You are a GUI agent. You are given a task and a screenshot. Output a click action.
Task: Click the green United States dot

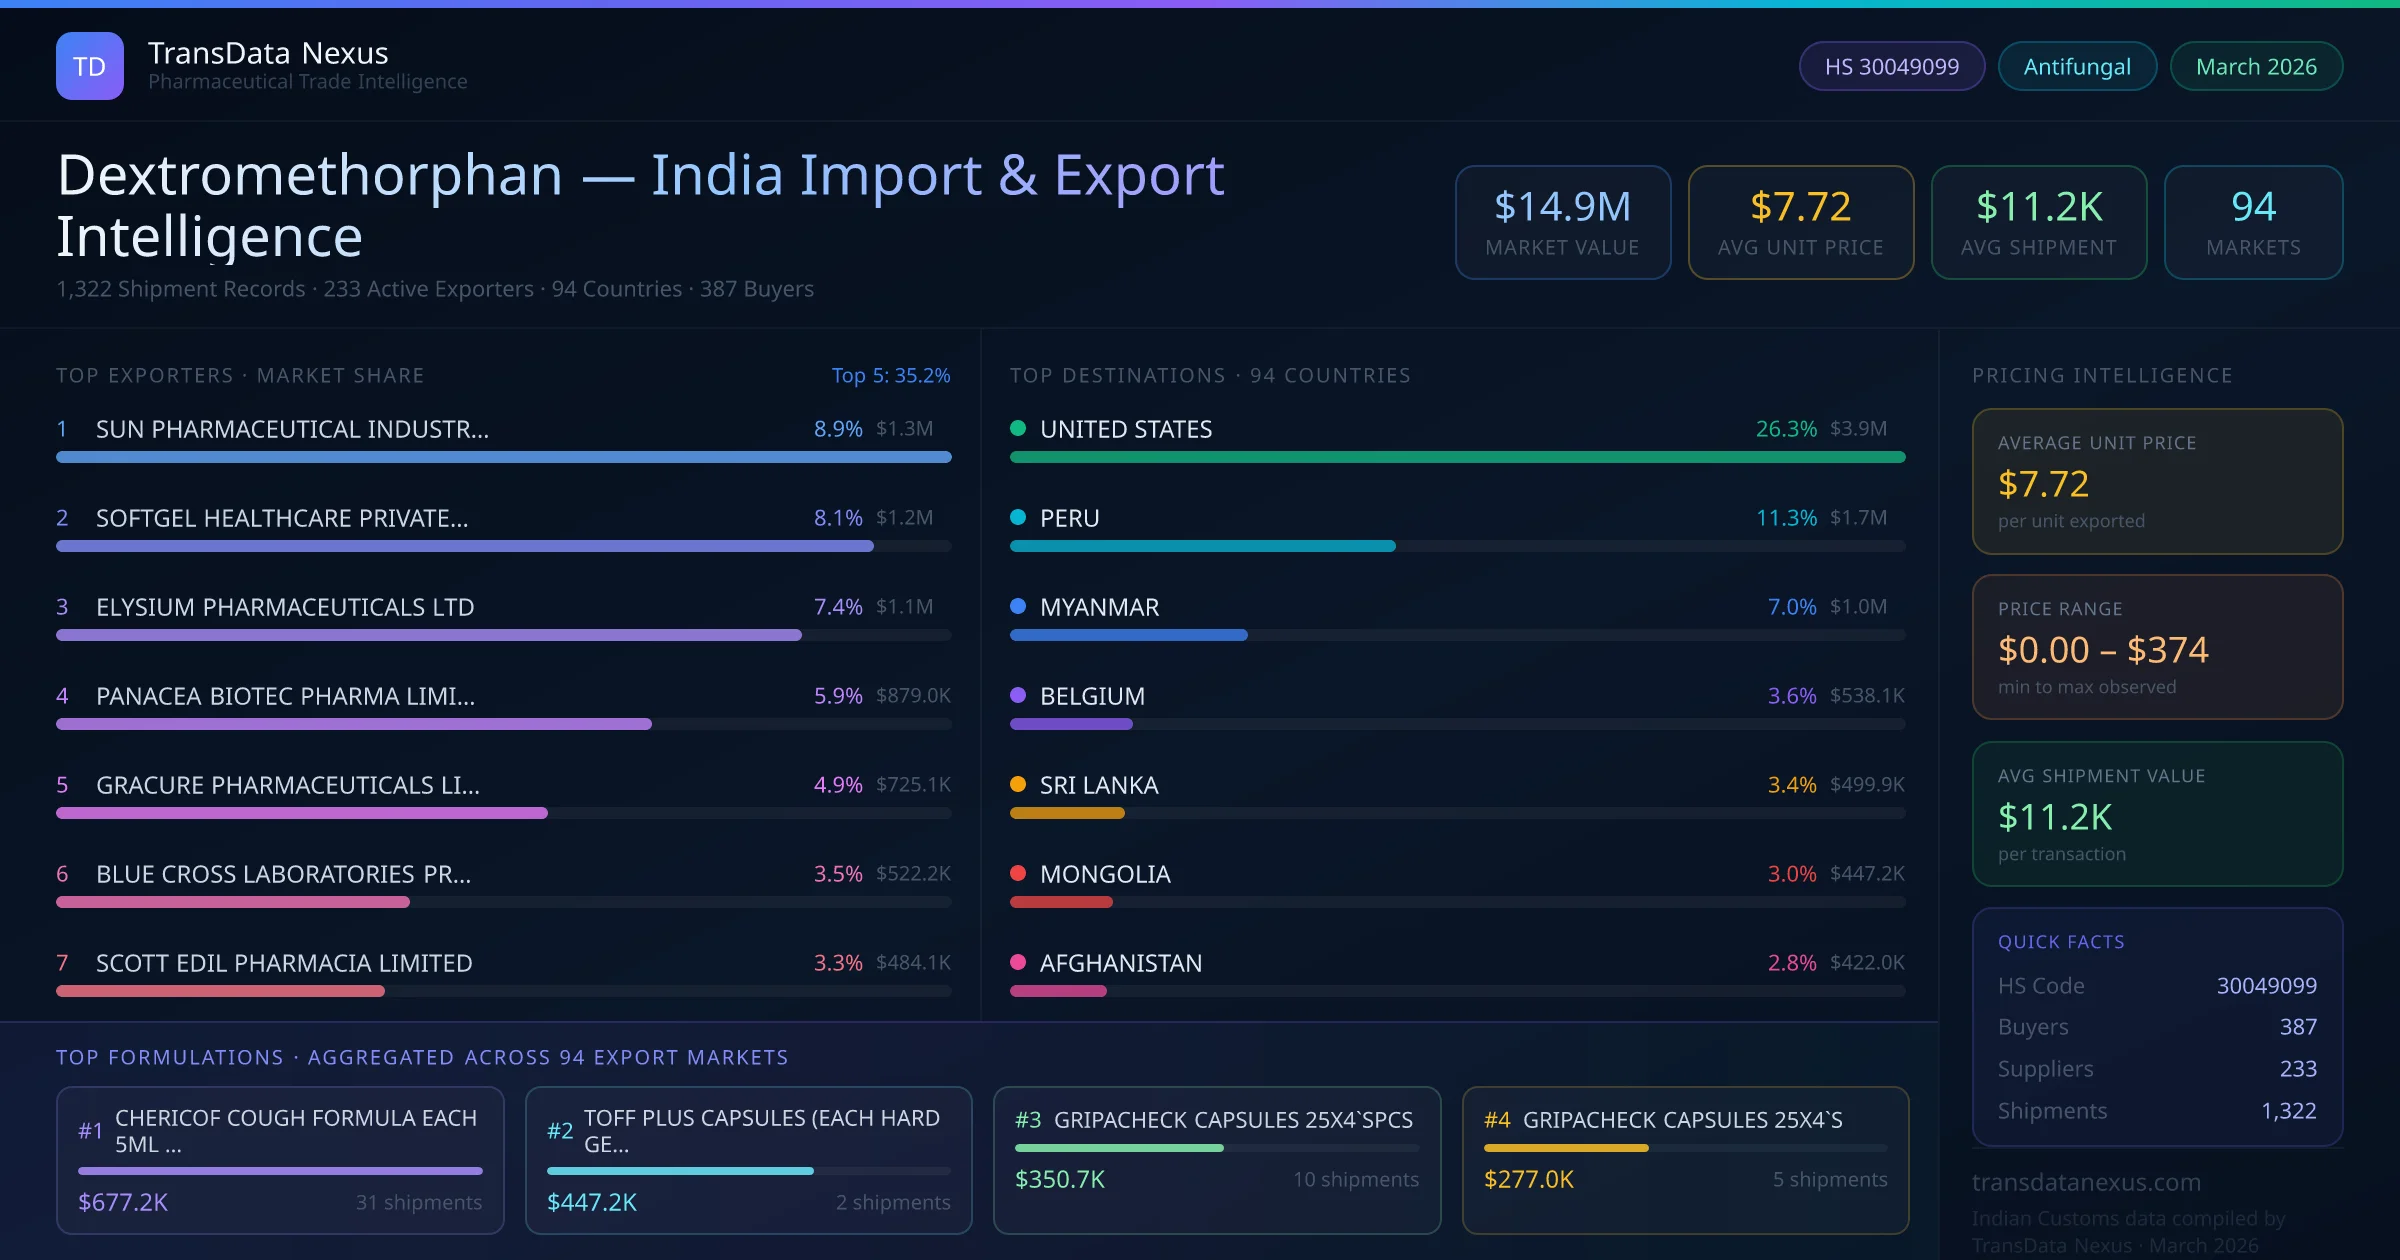[x=1018, y=429]
